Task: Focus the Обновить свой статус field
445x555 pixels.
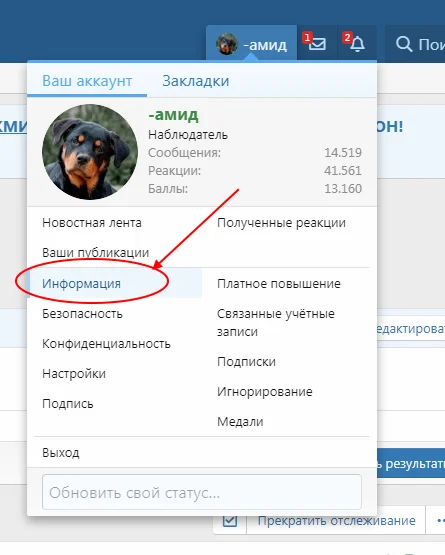Action: point(202,492)
